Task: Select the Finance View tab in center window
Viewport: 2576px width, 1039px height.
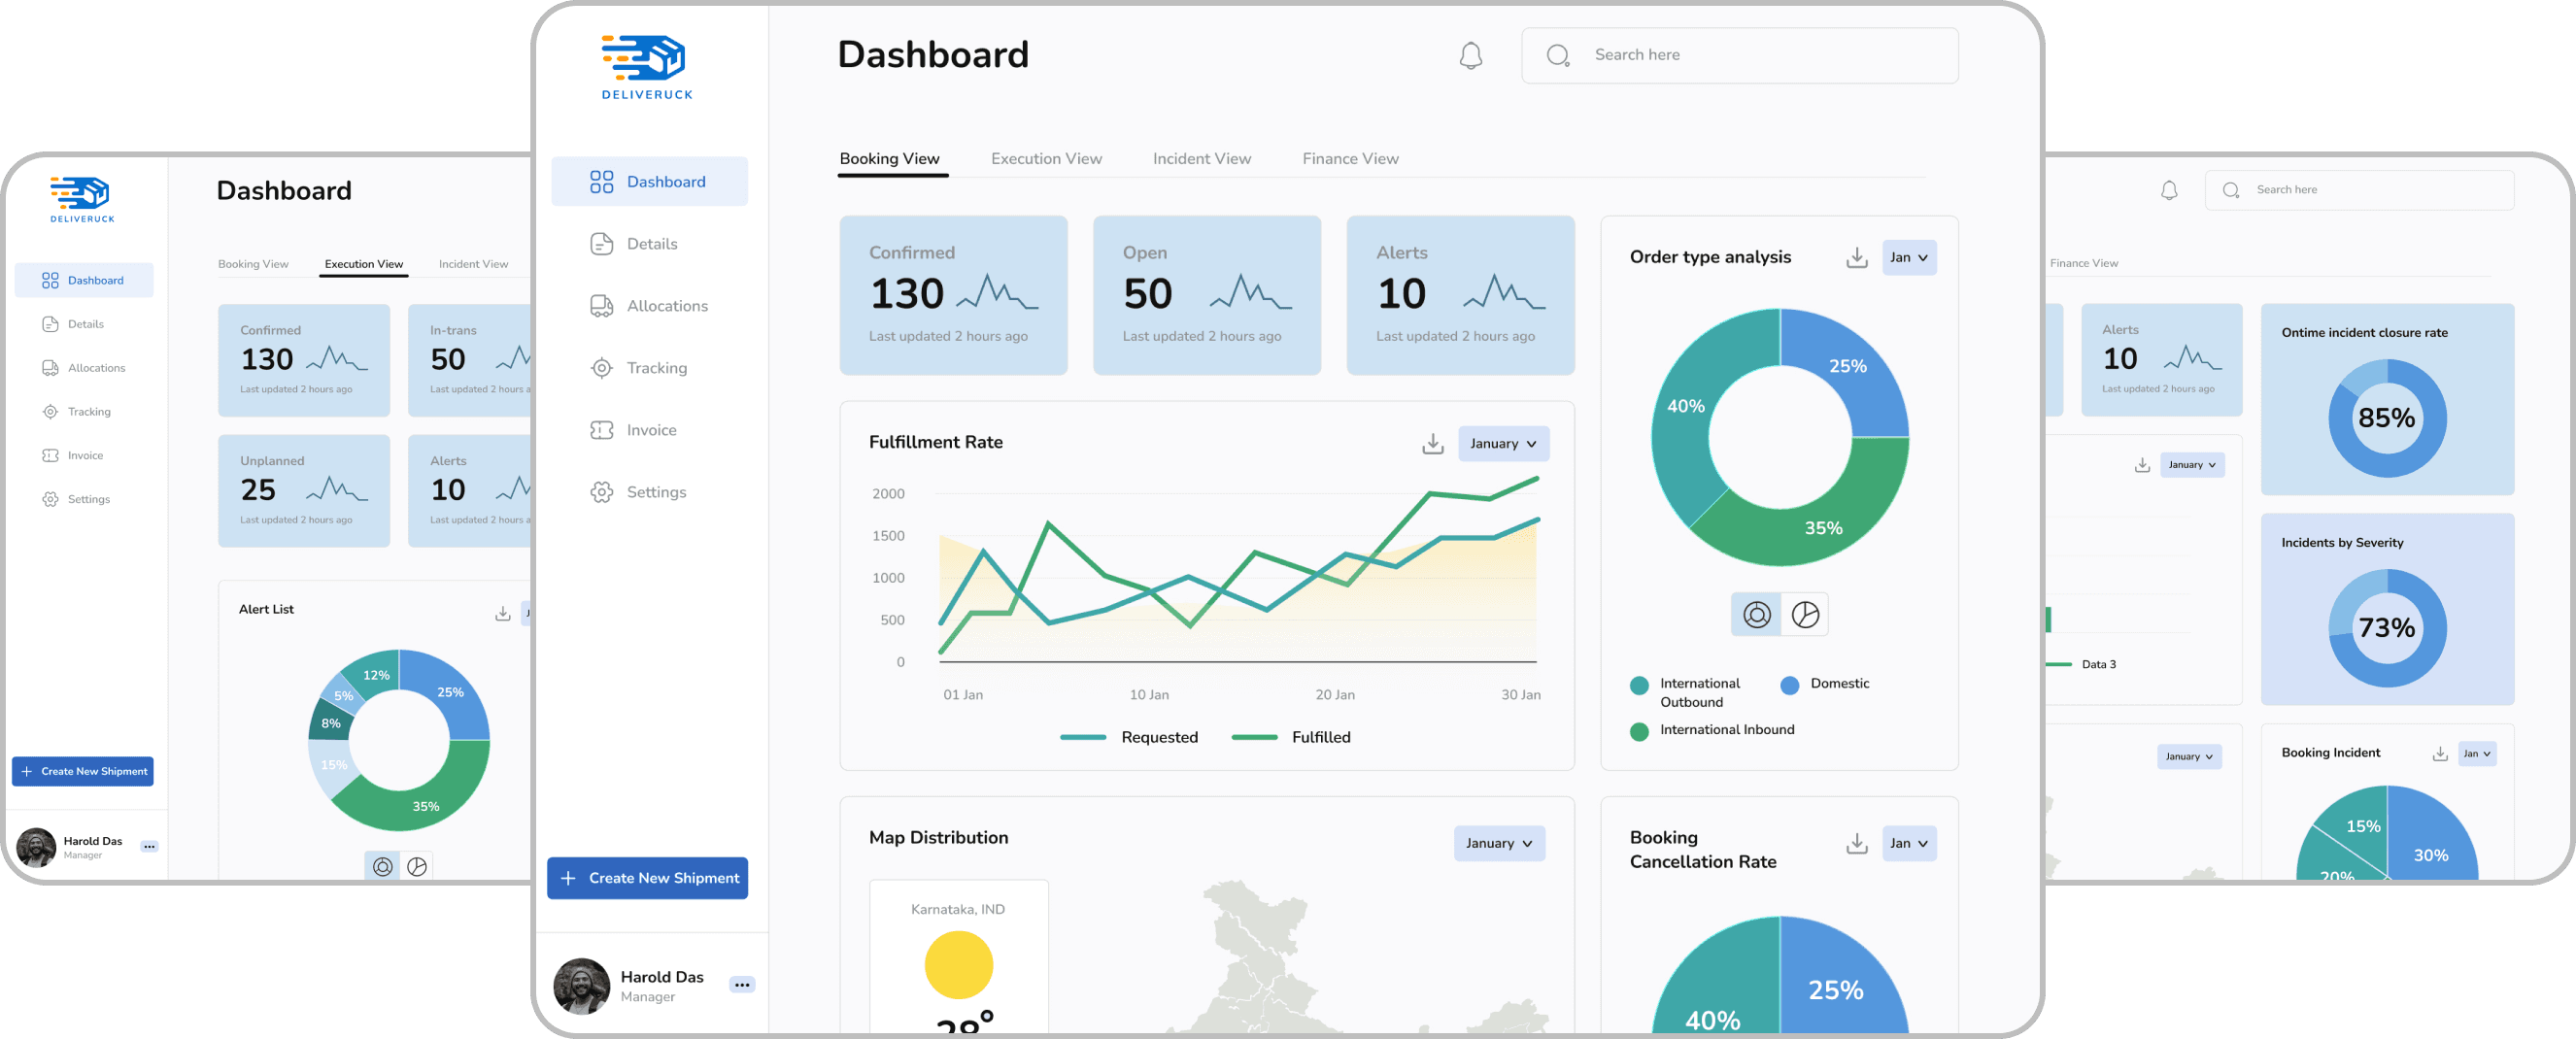Action: click(x=1350, y=159)
